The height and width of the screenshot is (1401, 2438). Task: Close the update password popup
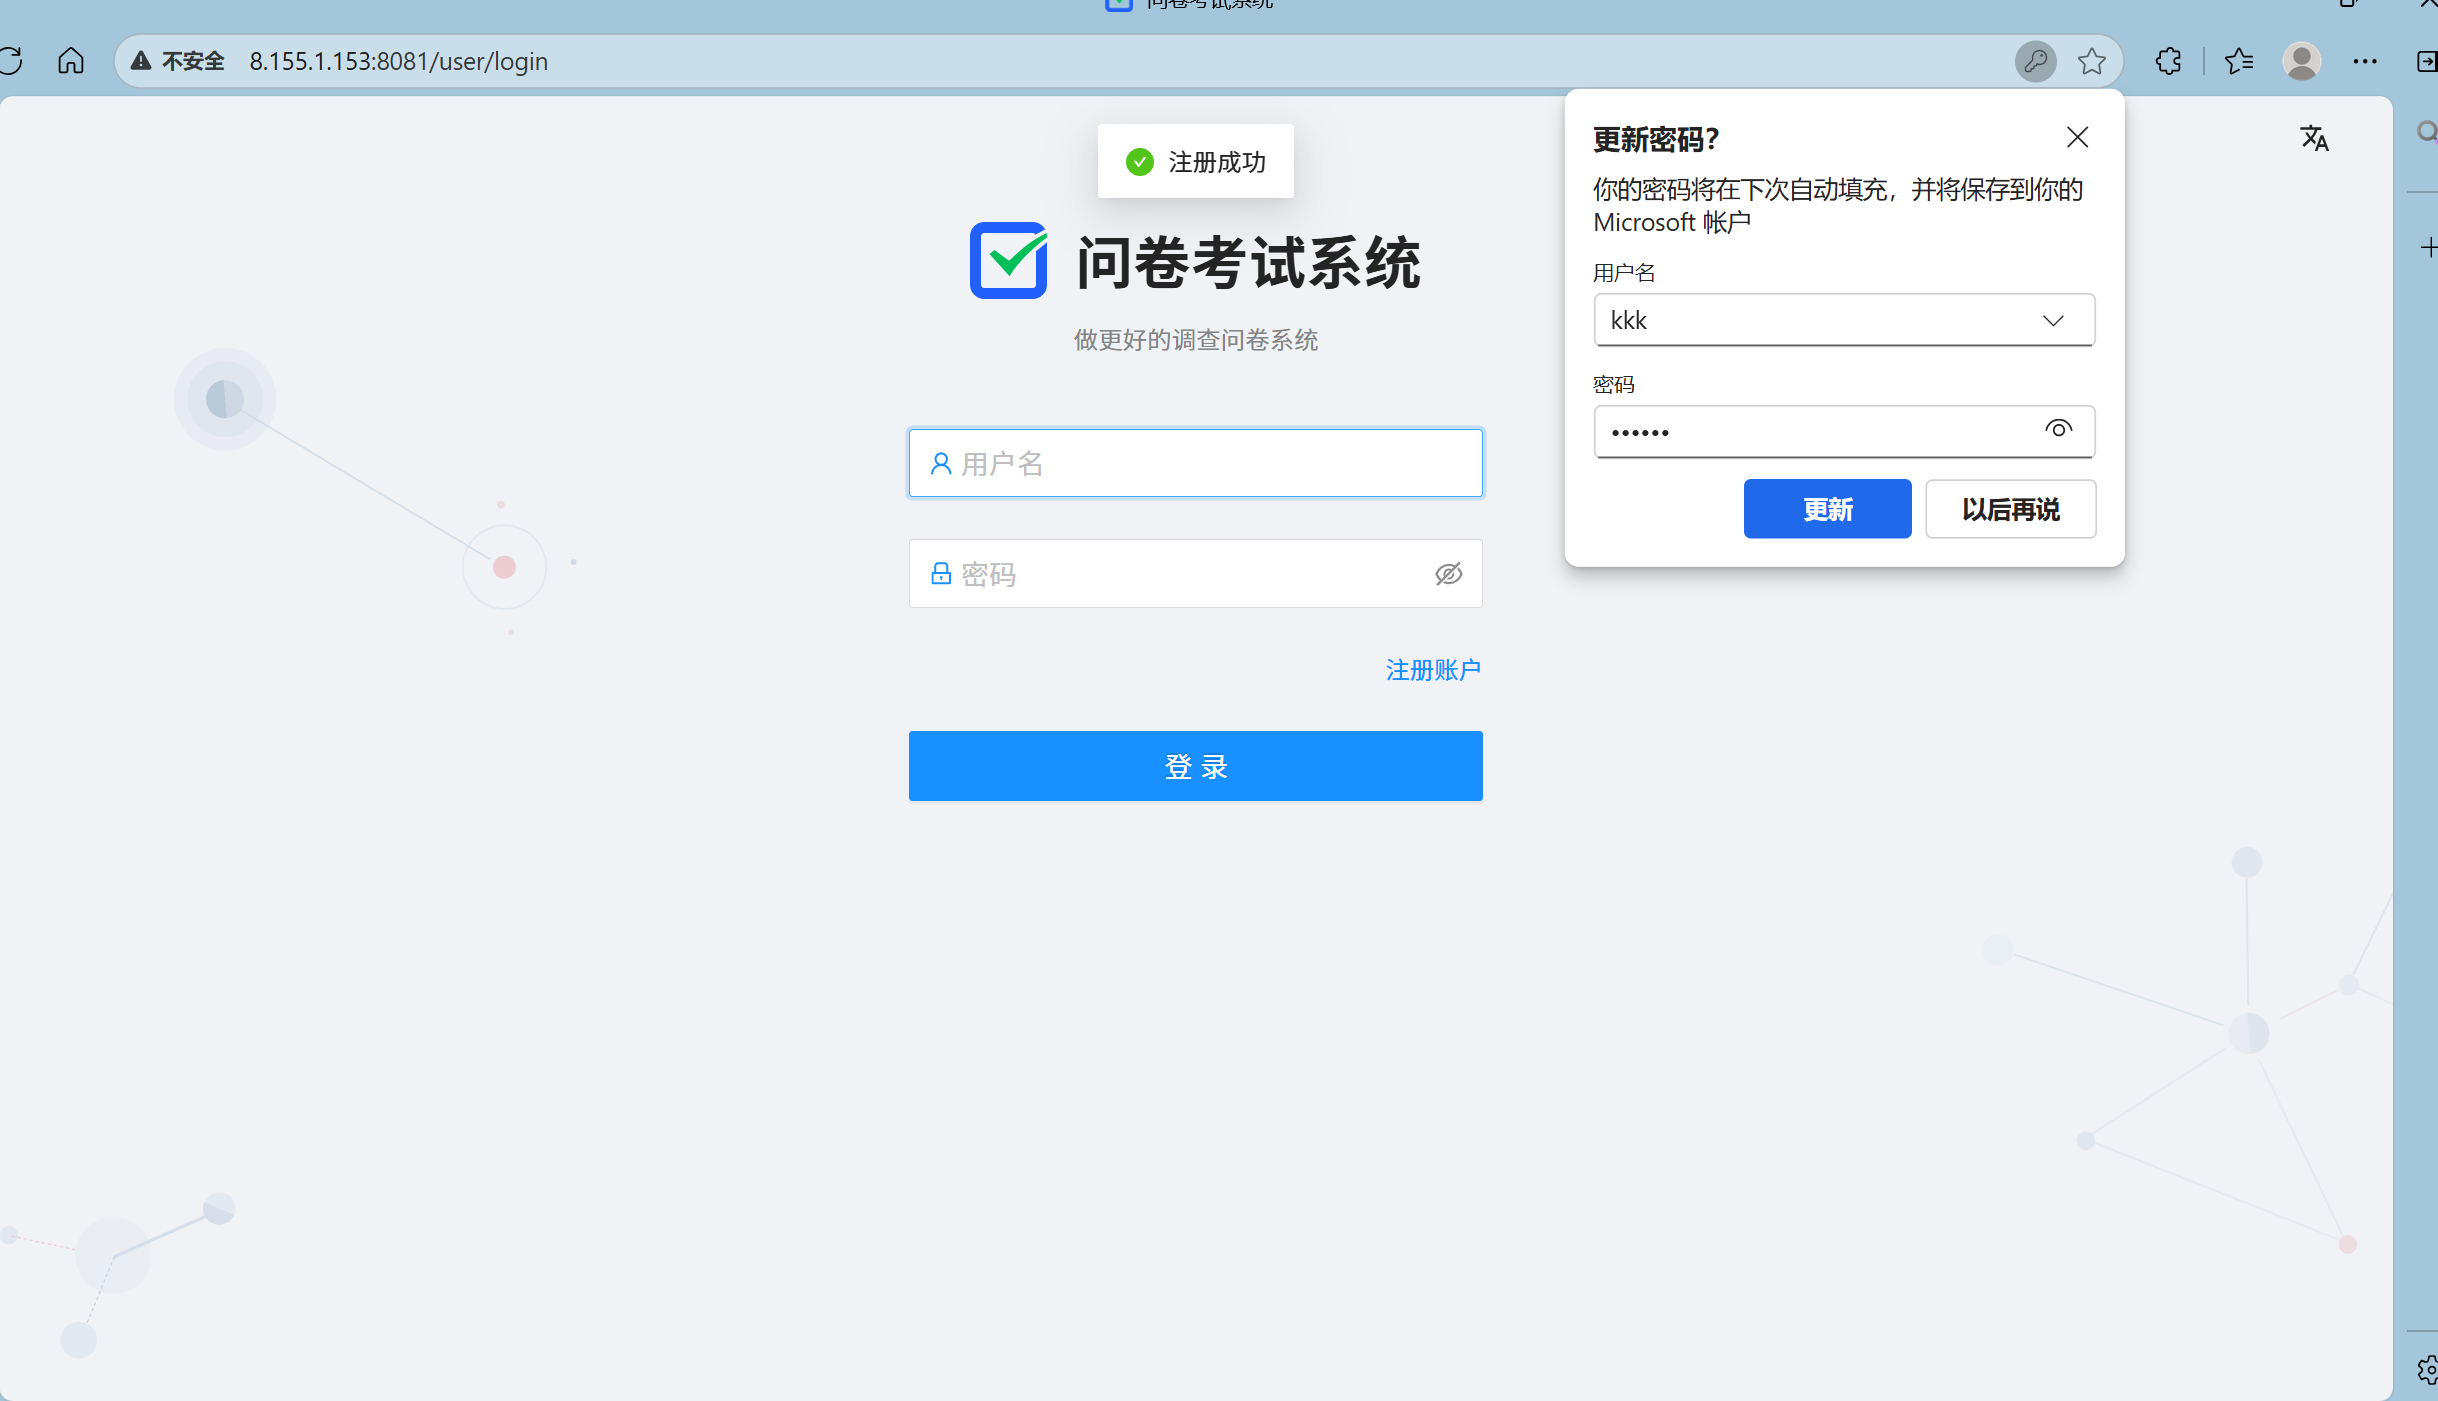point(2077,137)
